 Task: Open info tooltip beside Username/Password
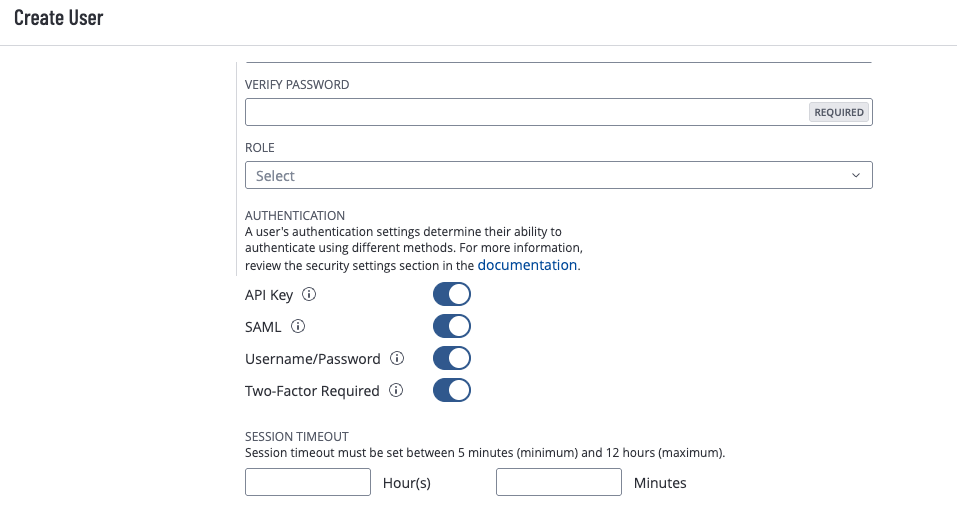tap(397, 358)
